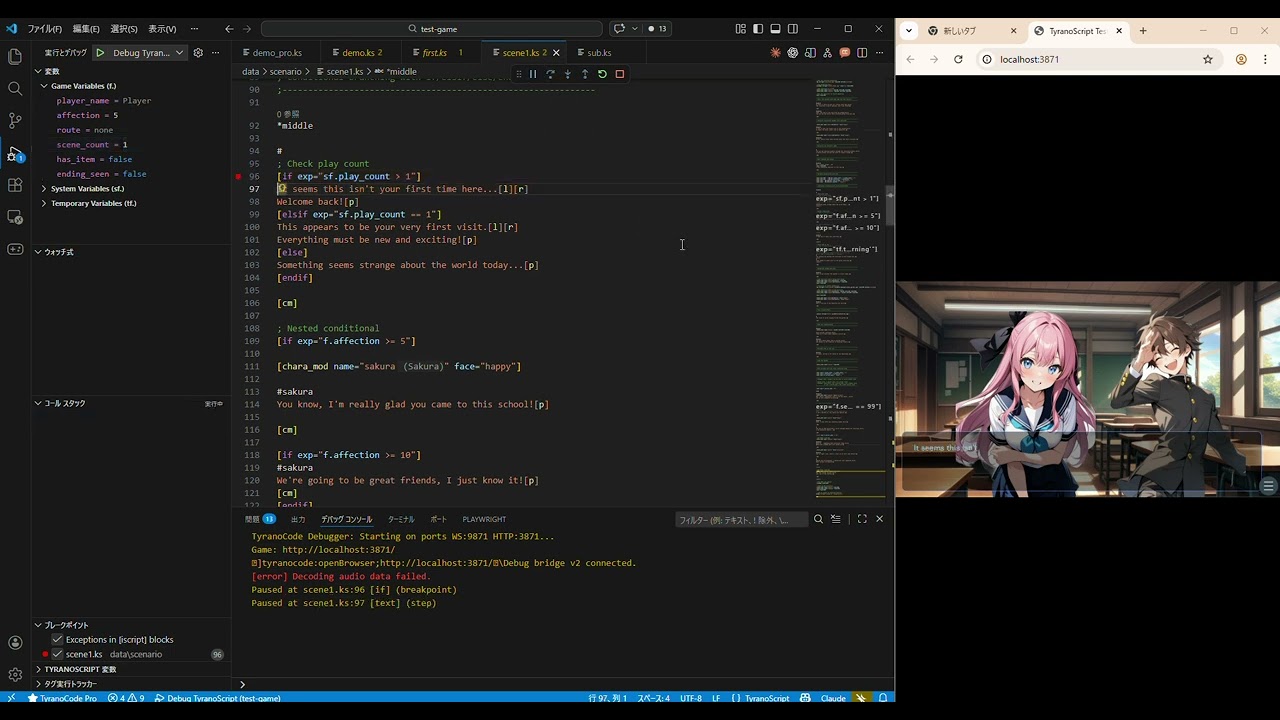Screen dimensions: 1280x720
Task: Bookmark this page with the star icon
Action: coord(1208,59)
